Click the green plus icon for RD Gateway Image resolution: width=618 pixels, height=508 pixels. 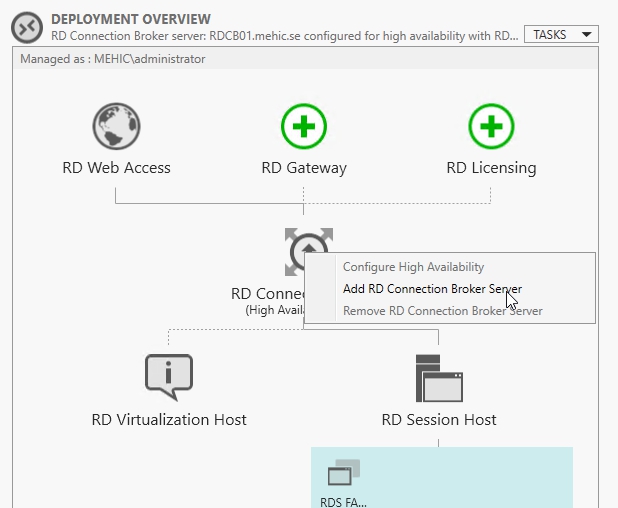click(303, 127)
